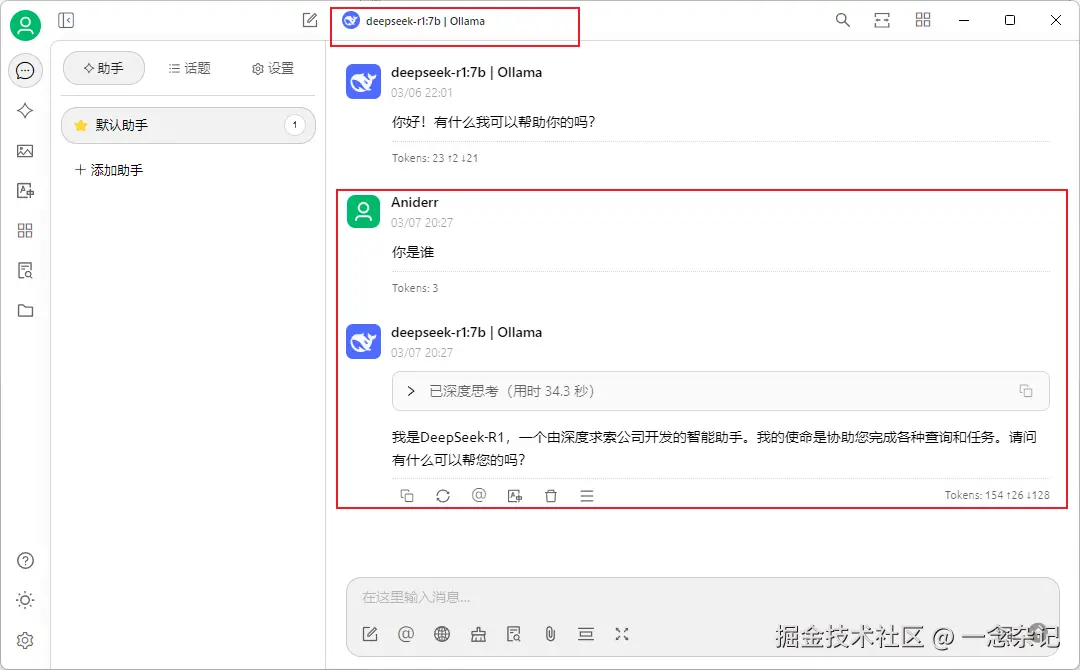
Task: Open mini apps icon in top bar
Action: click(x=923, y=21)
